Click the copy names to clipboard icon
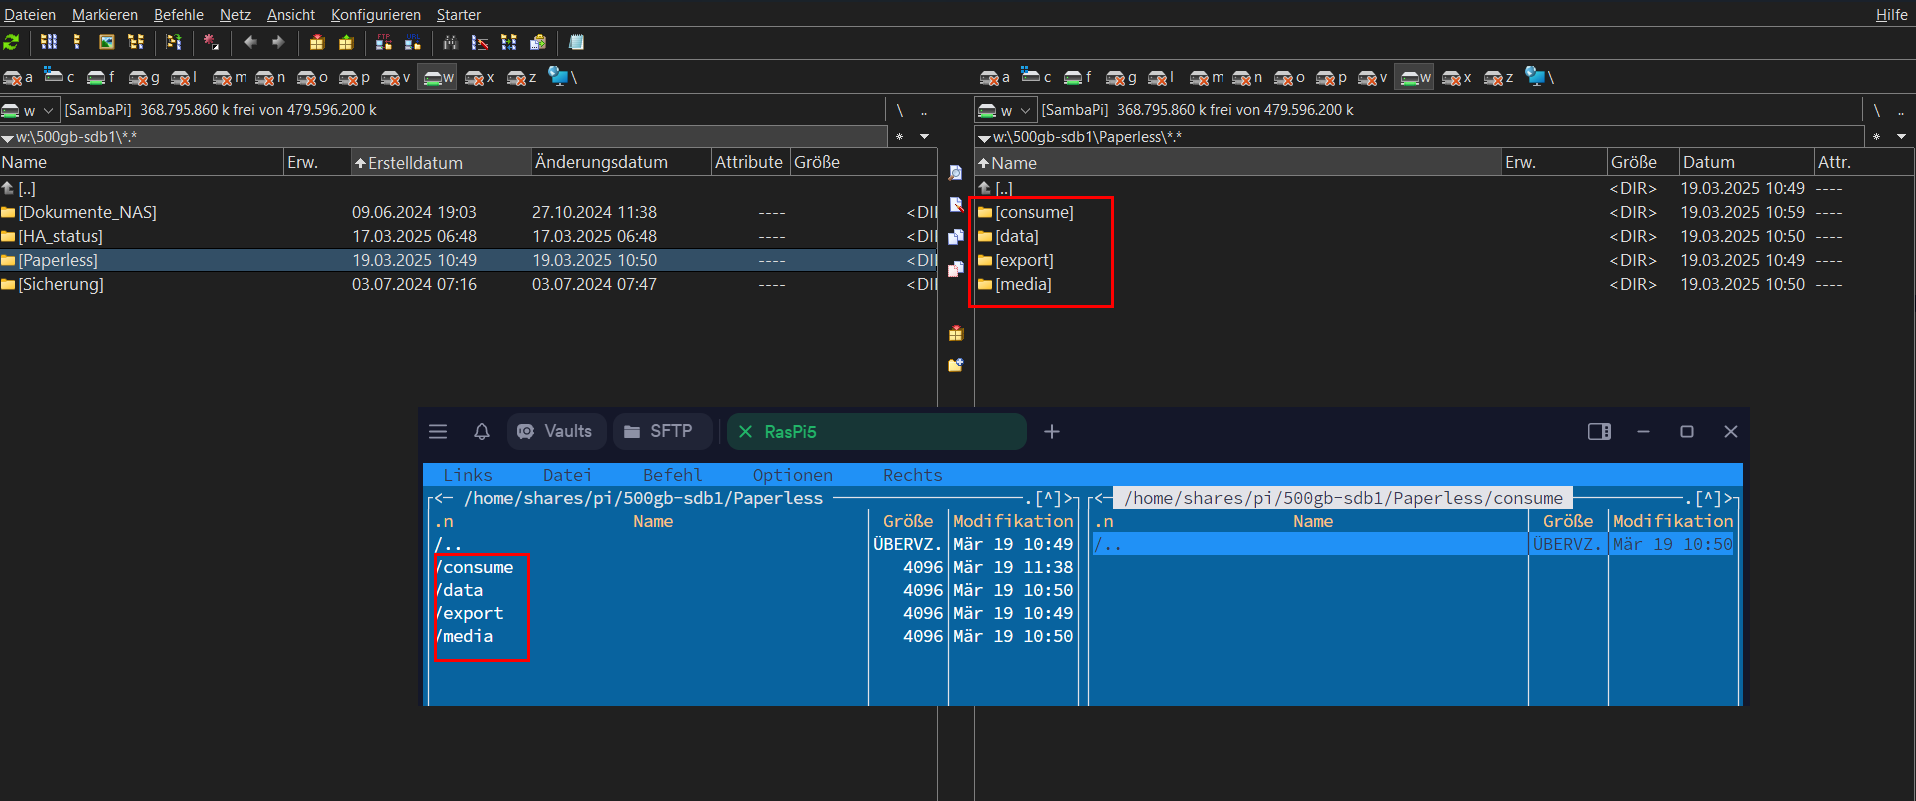This screenshot has height=801, width=1916. 538,42
